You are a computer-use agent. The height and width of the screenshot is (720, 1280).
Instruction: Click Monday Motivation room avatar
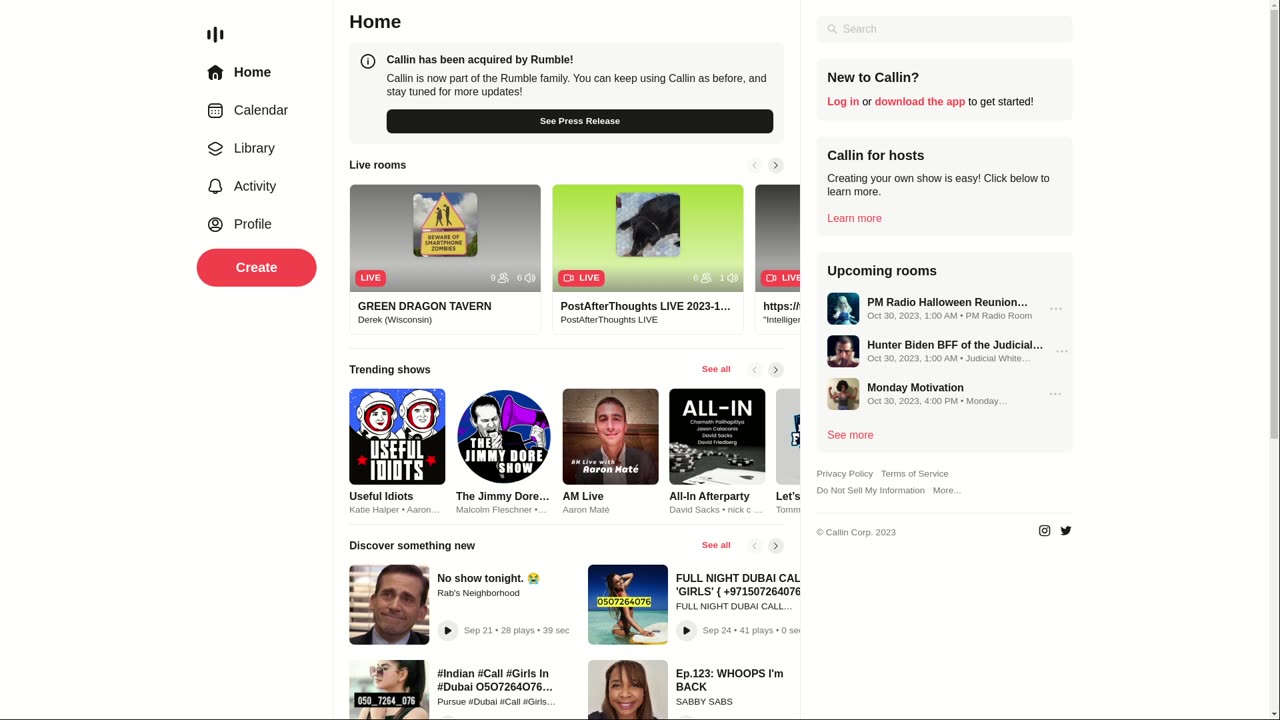coord(843,394)
